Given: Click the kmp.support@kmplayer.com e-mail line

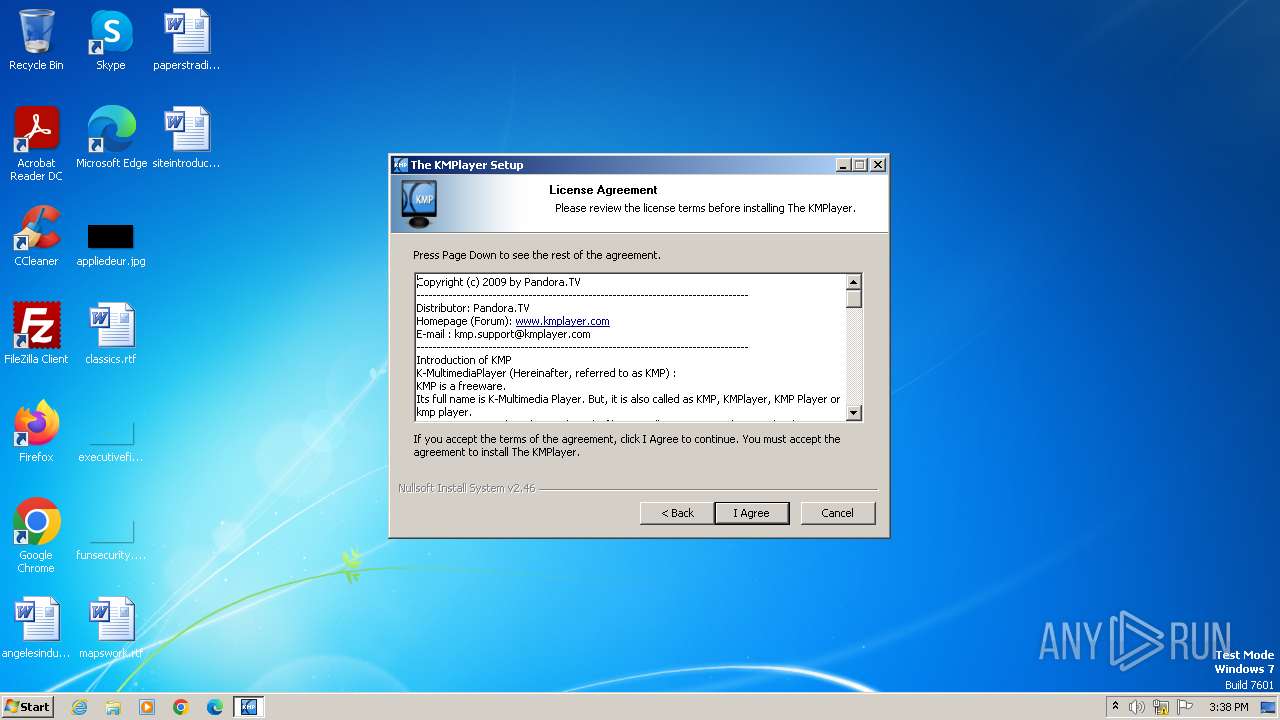Looking at the screenshot, I should [503, 334].
